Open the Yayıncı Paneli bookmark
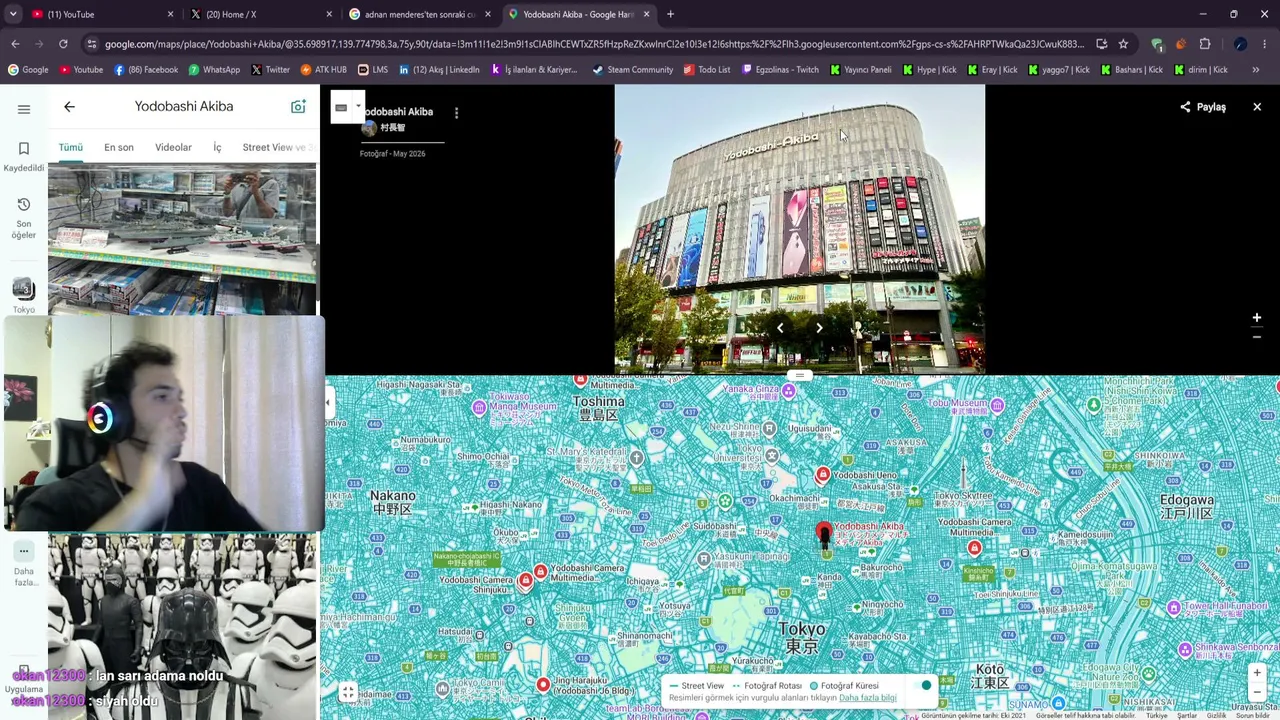 pyautogui.click(x=860, y=70)
